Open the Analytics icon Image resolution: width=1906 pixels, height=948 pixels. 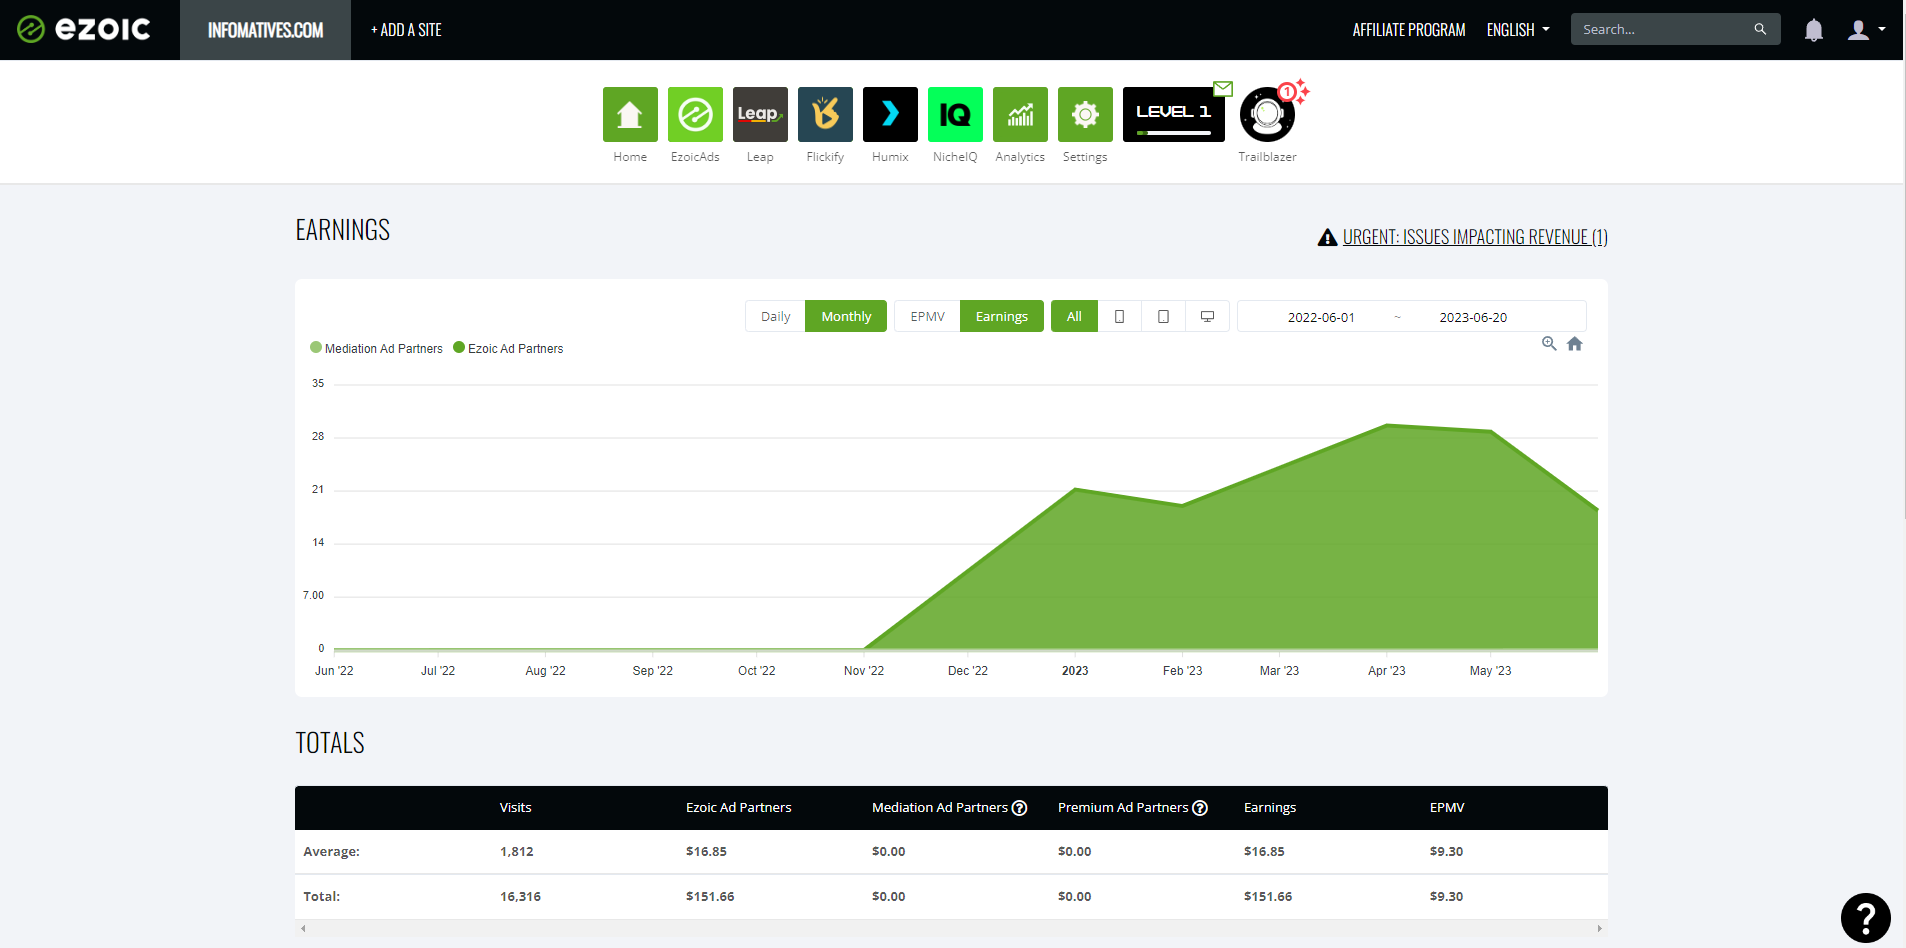coord(1020,114)
